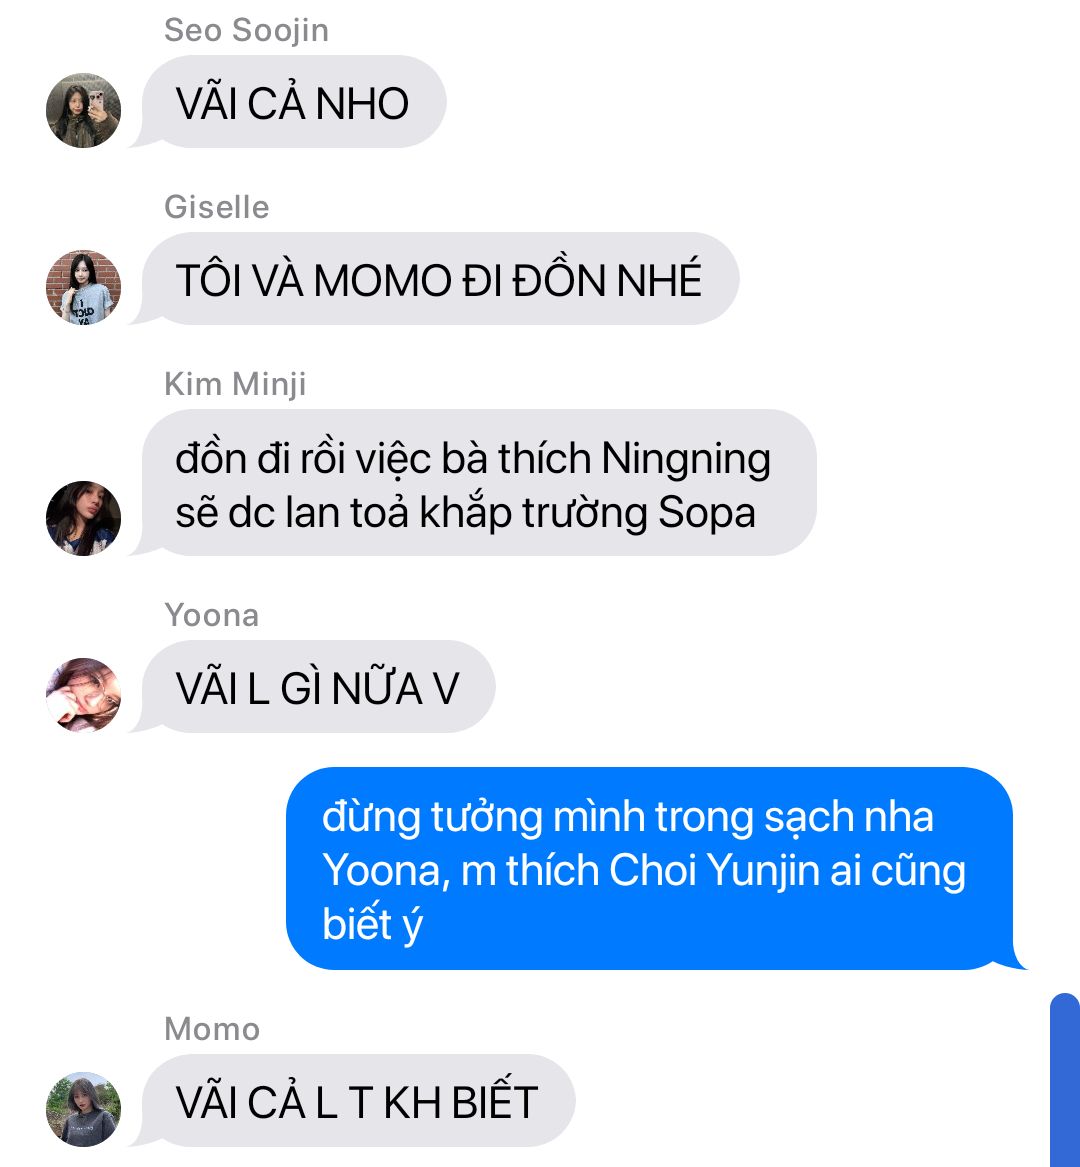Click the sender name Seo Soojin
This screenshot has width=1080, height=1167.
[x=246, y=31]
